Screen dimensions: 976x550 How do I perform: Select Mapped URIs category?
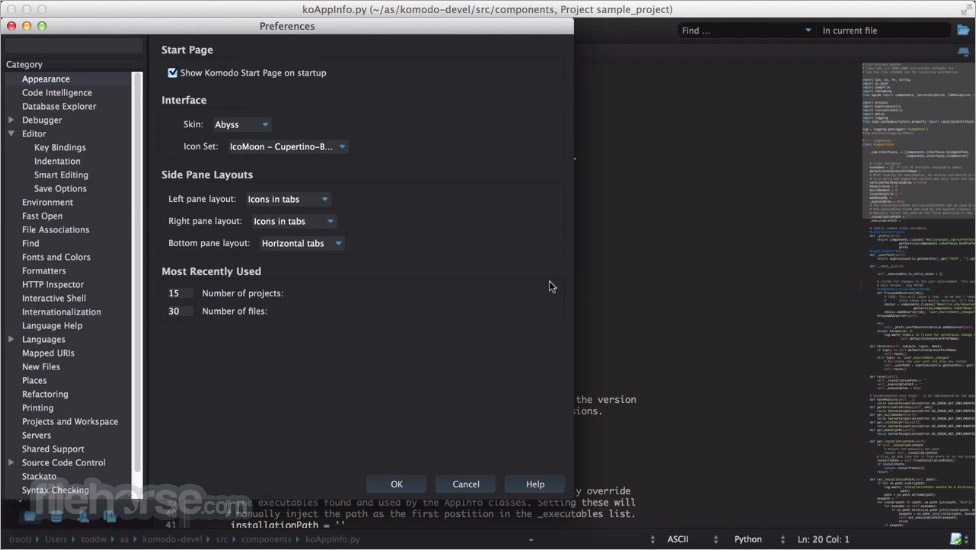point(48,353)
